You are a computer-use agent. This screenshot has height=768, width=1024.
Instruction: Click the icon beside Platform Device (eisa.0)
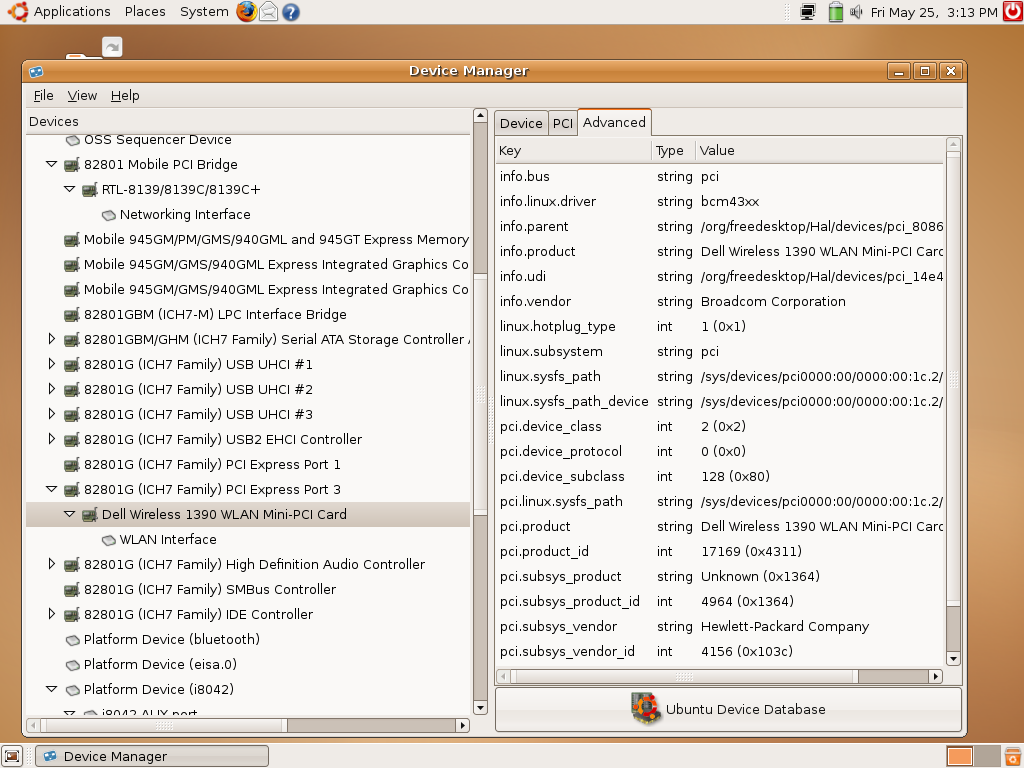coord(72,665)
